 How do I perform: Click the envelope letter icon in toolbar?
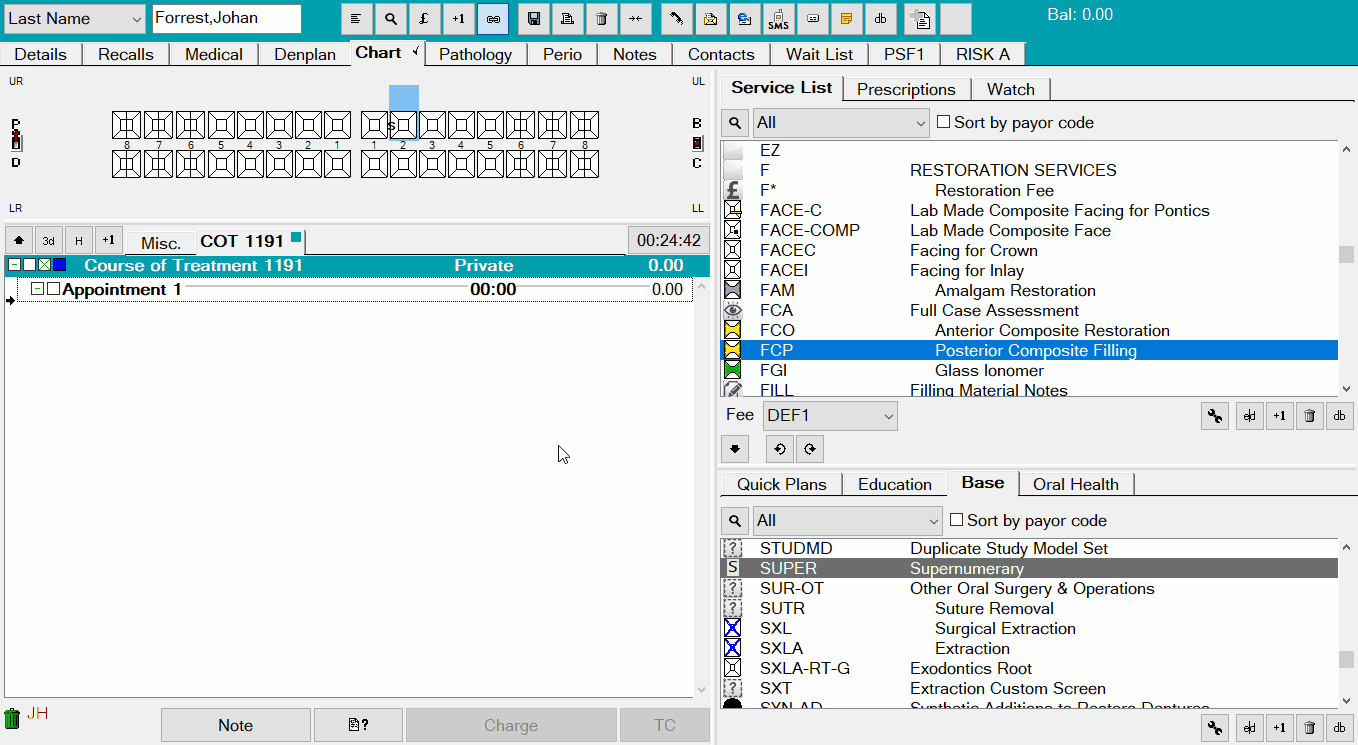[x=710, y=19]
